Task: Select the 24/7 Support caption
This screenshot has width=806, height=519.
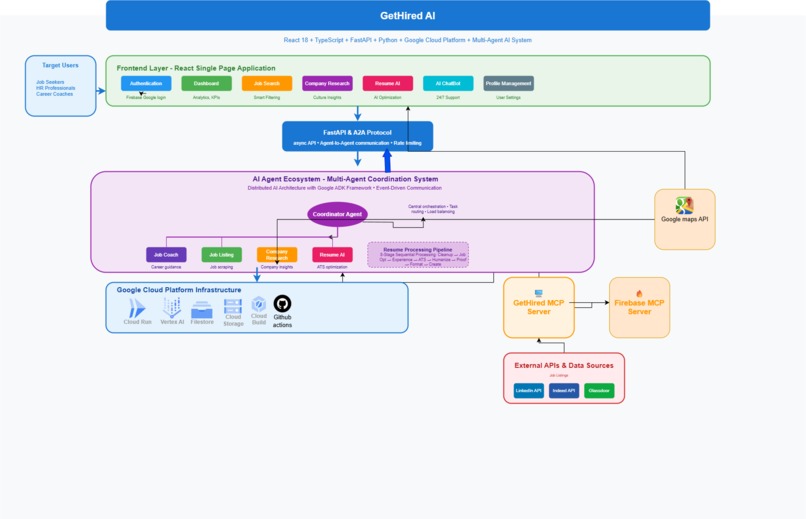Action: 448,97
